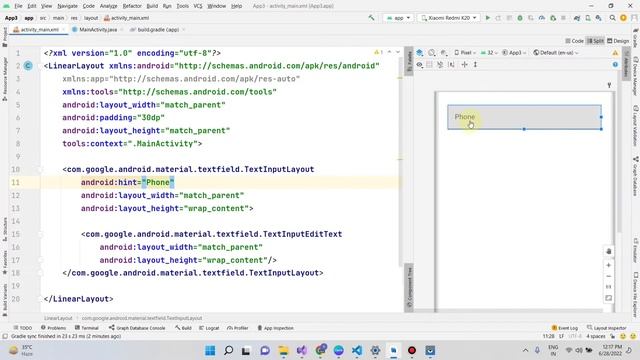Image resolution: width=640 pixels, height=360 pixels.
Task: Click the yellow layout warning icon
Action: [615, 53]
